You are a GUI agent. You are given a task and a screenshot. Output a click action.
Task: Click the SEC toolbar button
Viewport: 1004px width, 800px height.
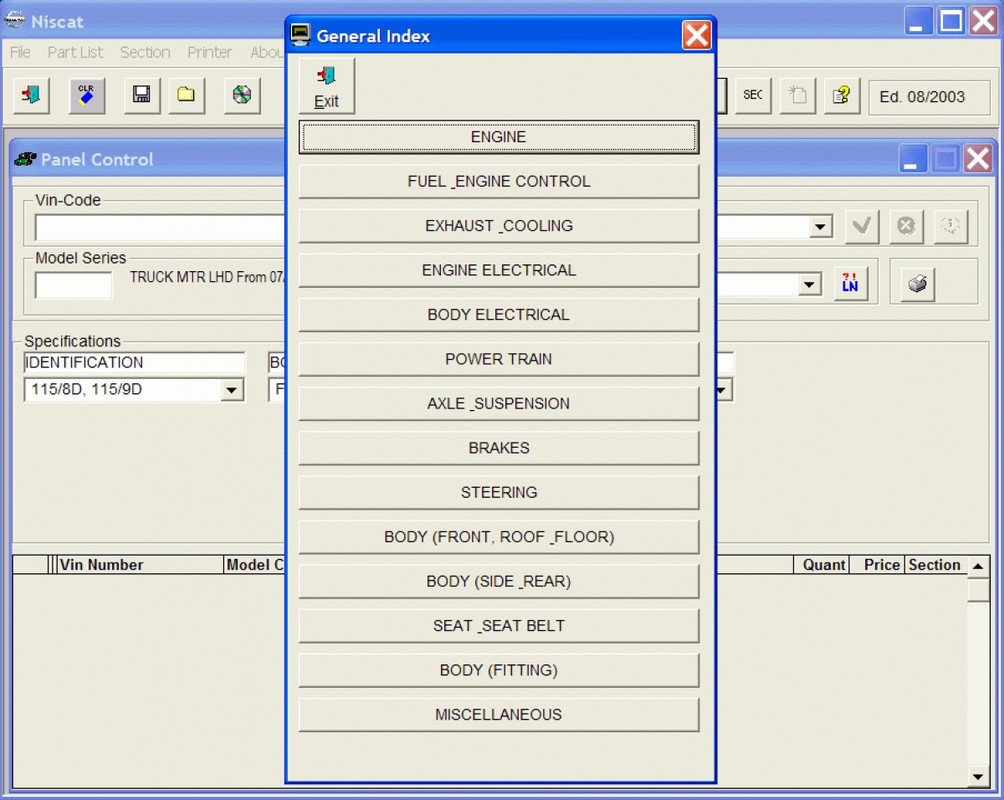pyautogui.click(x=753, y=96)
